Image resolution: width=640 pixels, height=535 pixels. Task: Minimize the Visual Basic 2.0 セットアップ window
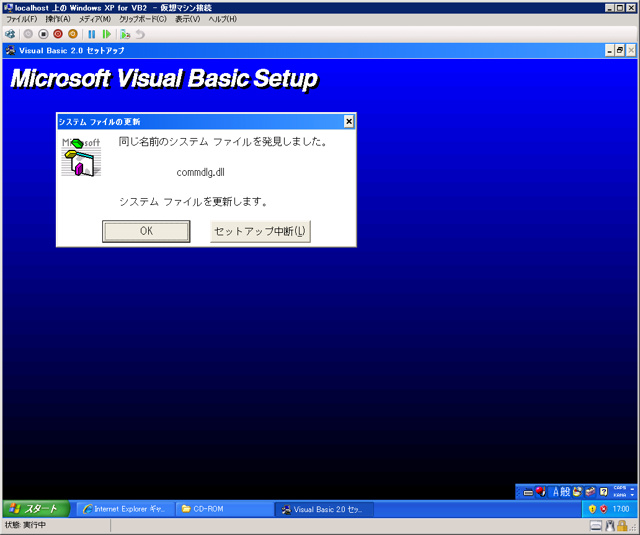click(x=609, y=51)
